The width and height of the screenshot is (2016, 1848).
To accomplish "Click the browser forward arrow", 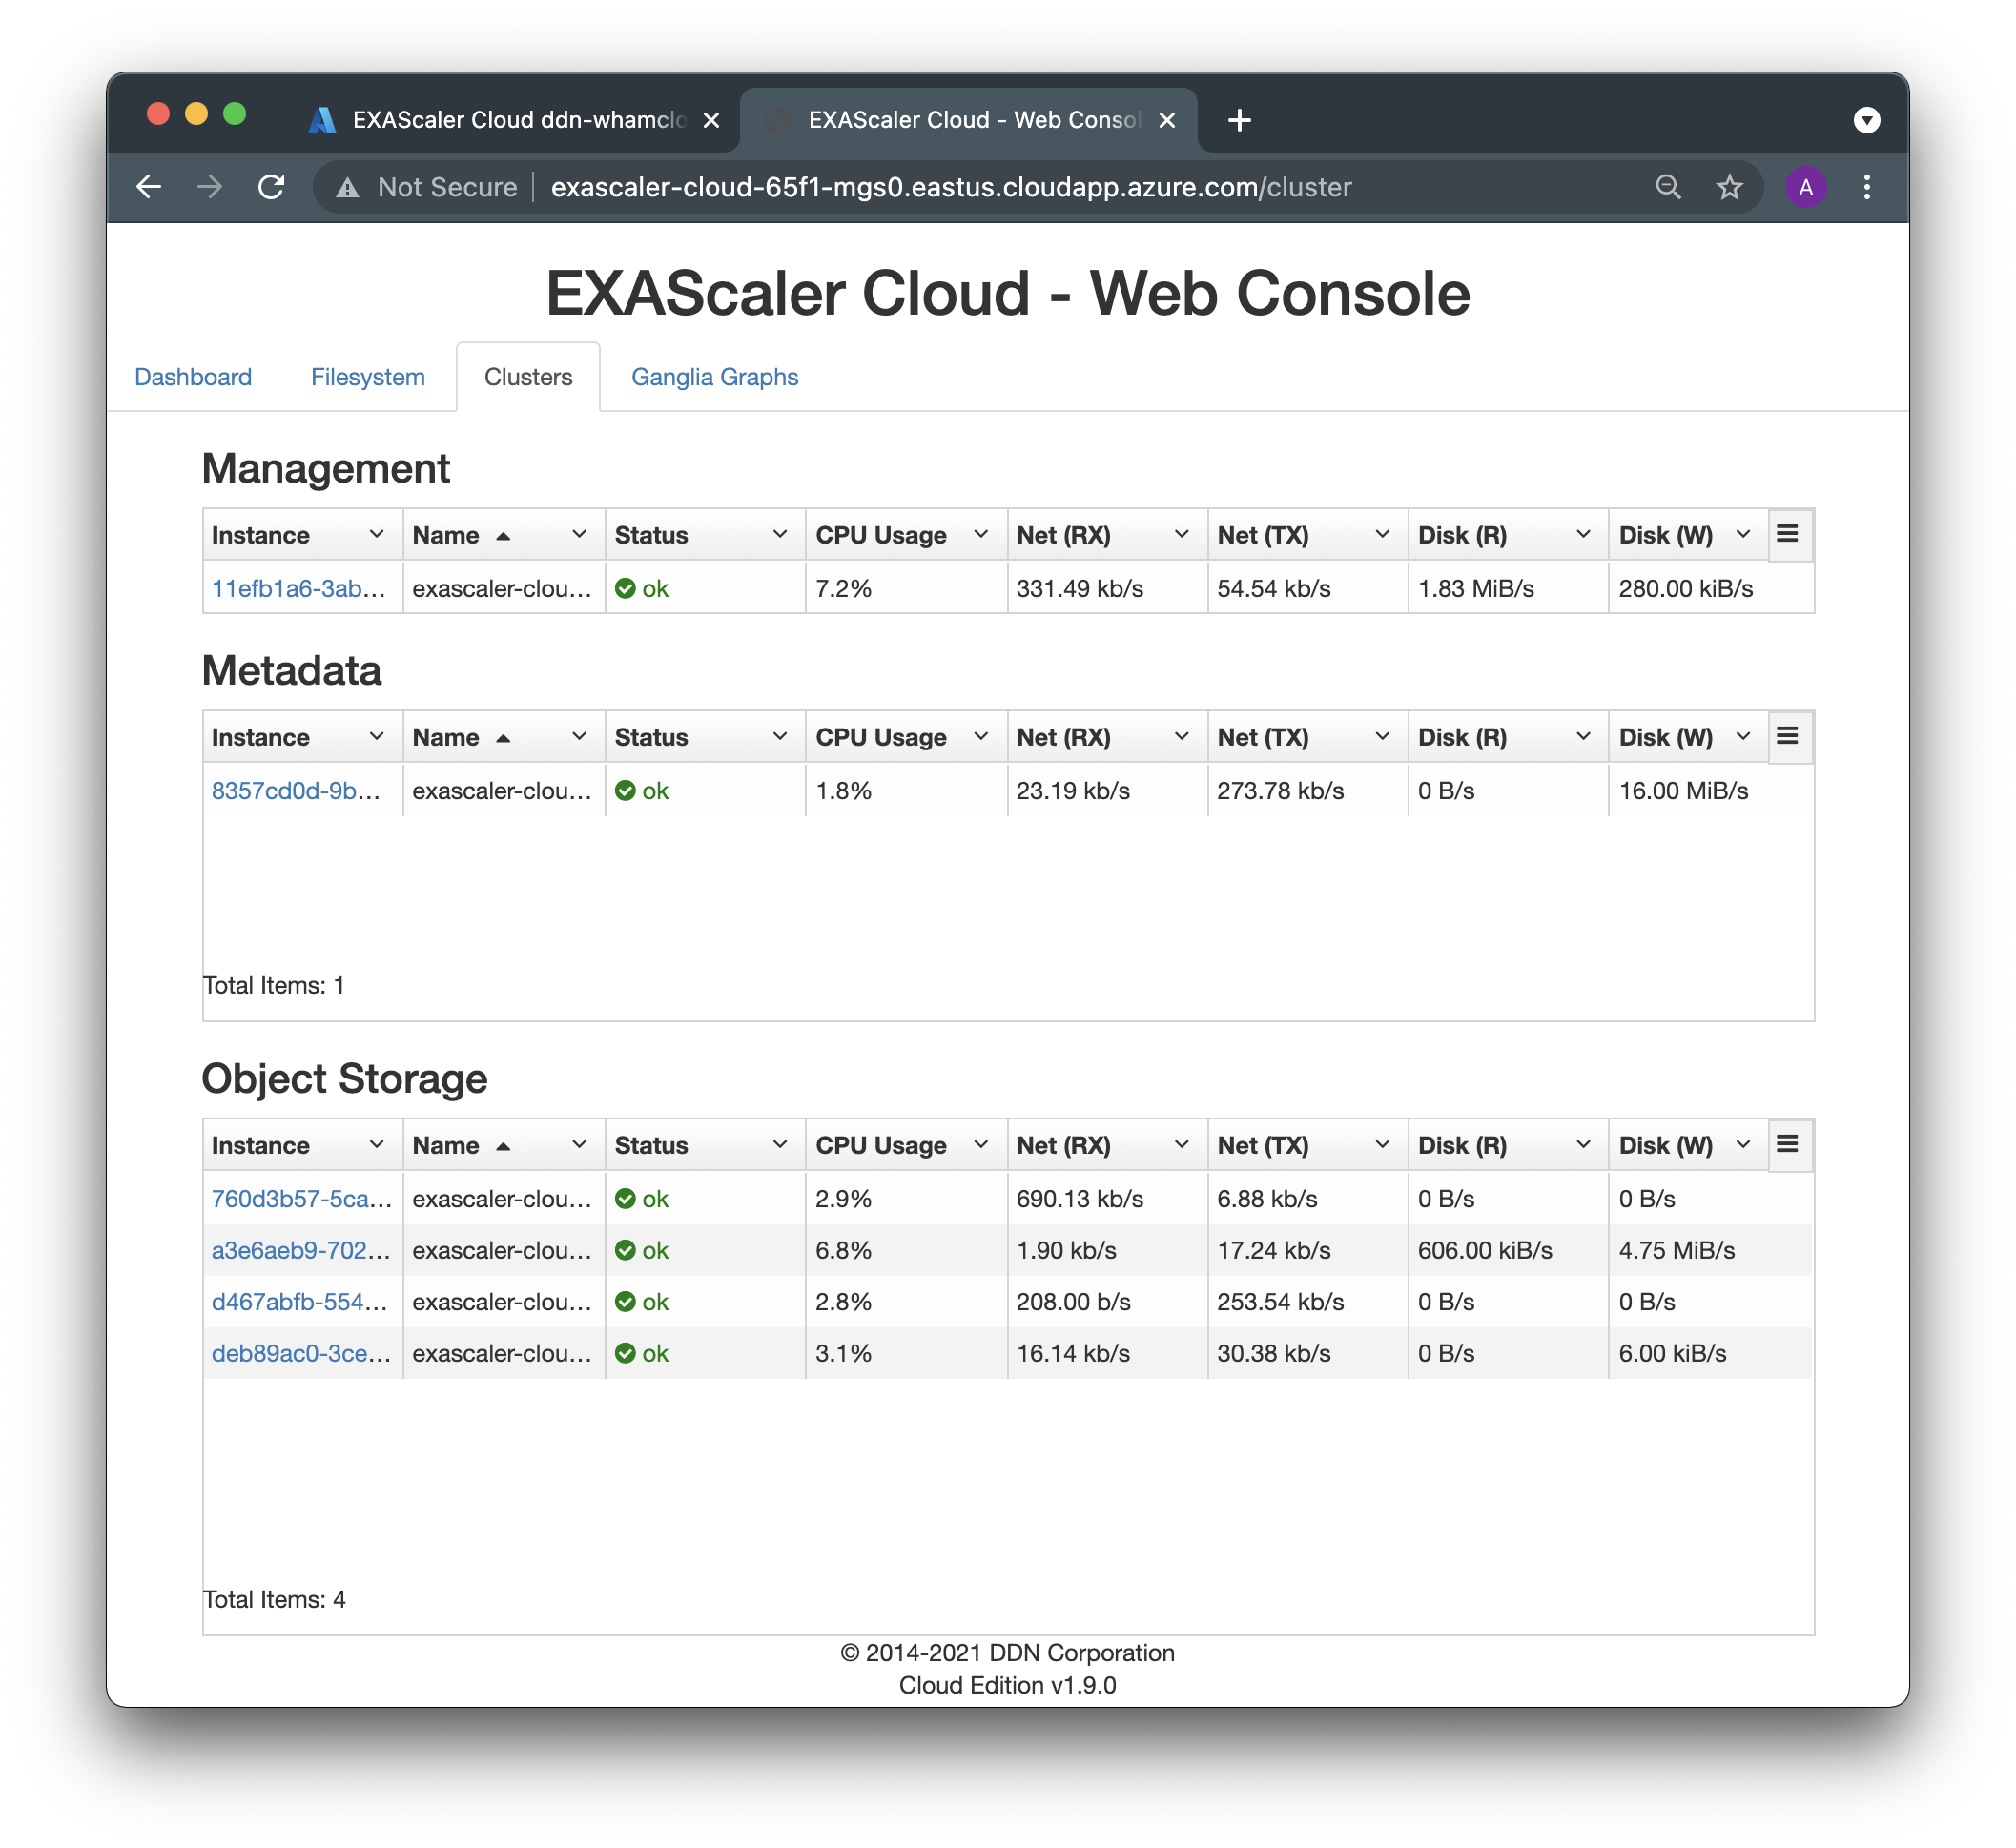I will point(210,187).
